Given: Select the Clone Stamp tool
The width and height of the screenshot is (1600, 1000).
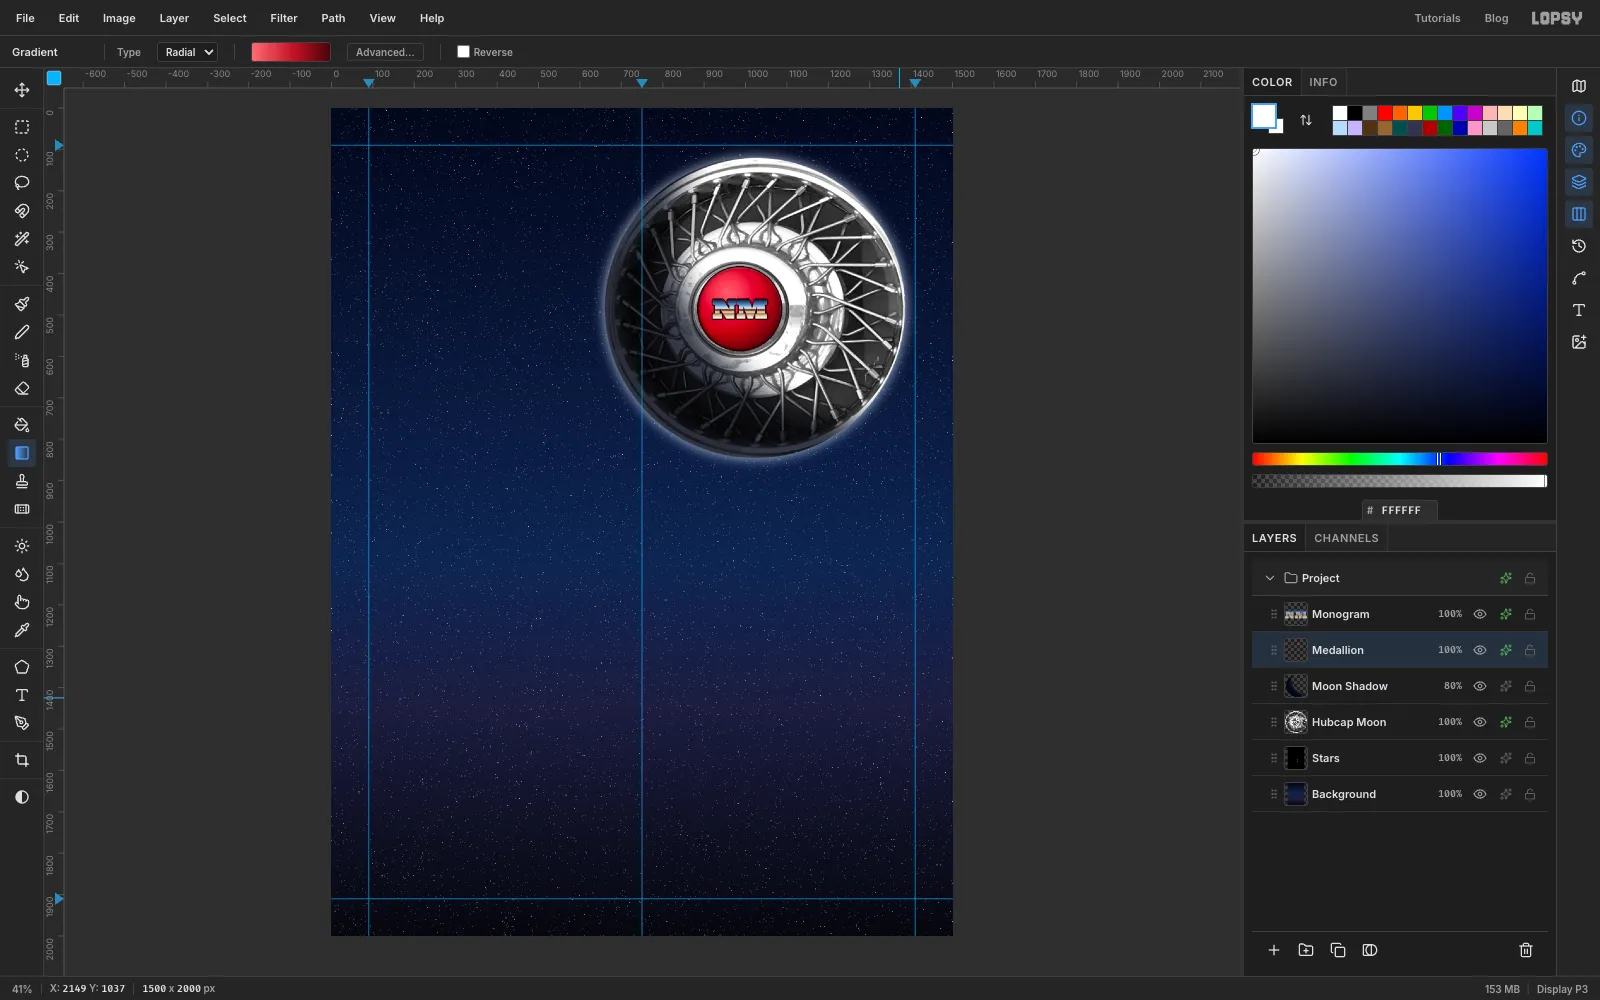Looking at the screenshot, I should (22, 481).
